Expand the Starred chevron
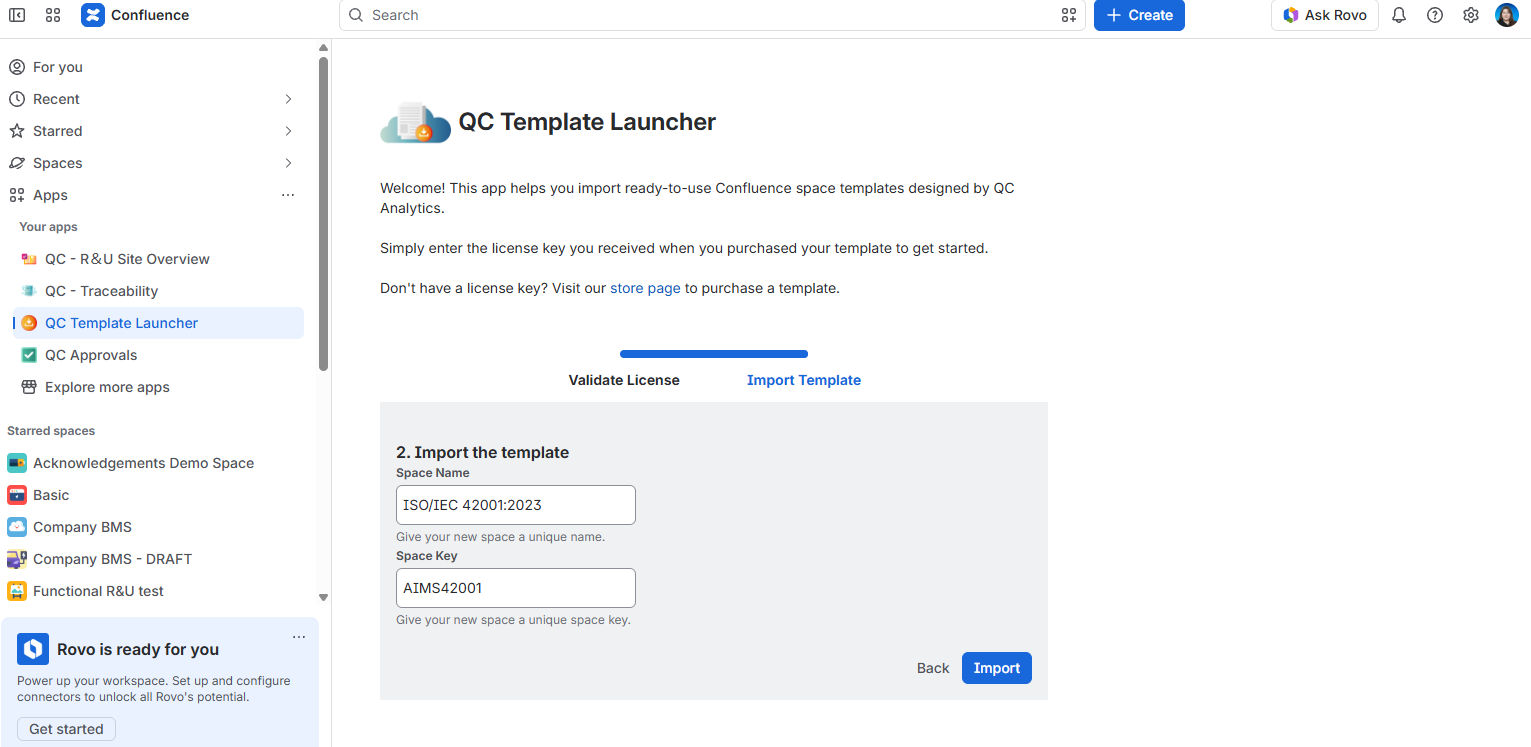 click(x=288, y=131)
